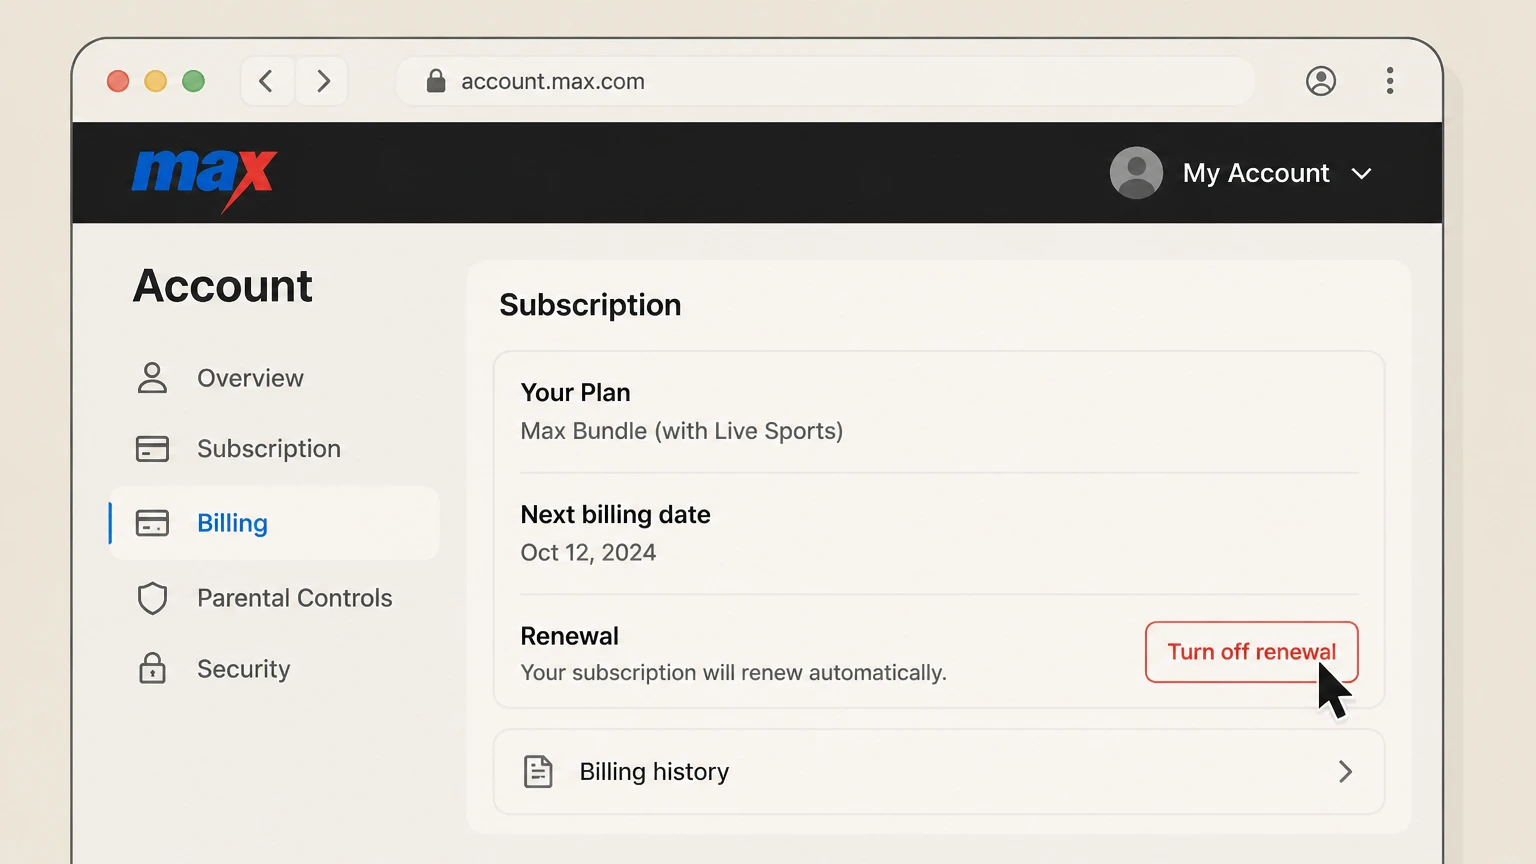Viewport: 1536px width, 864px height.
Task: Open the My Account label
Action: pos(1256,173)
